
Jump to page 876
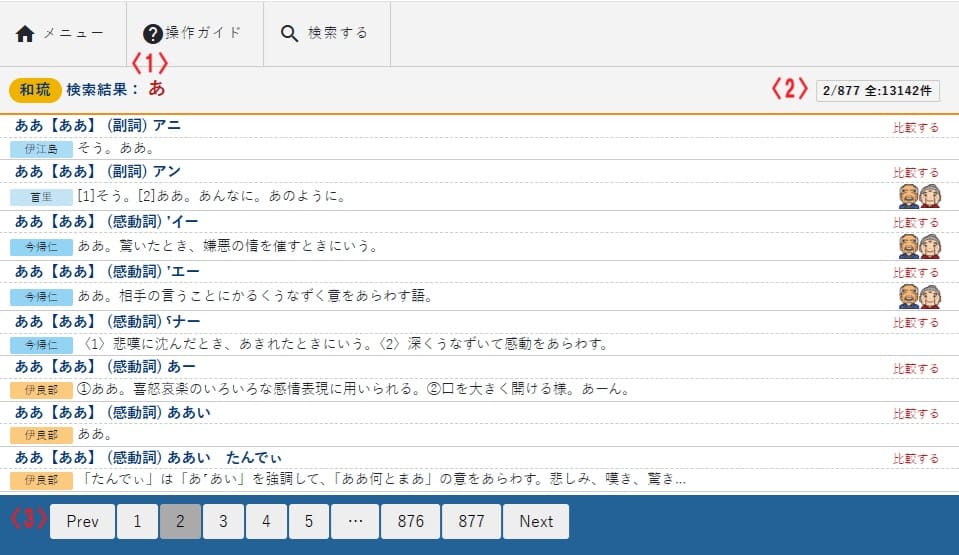[x=410, y=521]
